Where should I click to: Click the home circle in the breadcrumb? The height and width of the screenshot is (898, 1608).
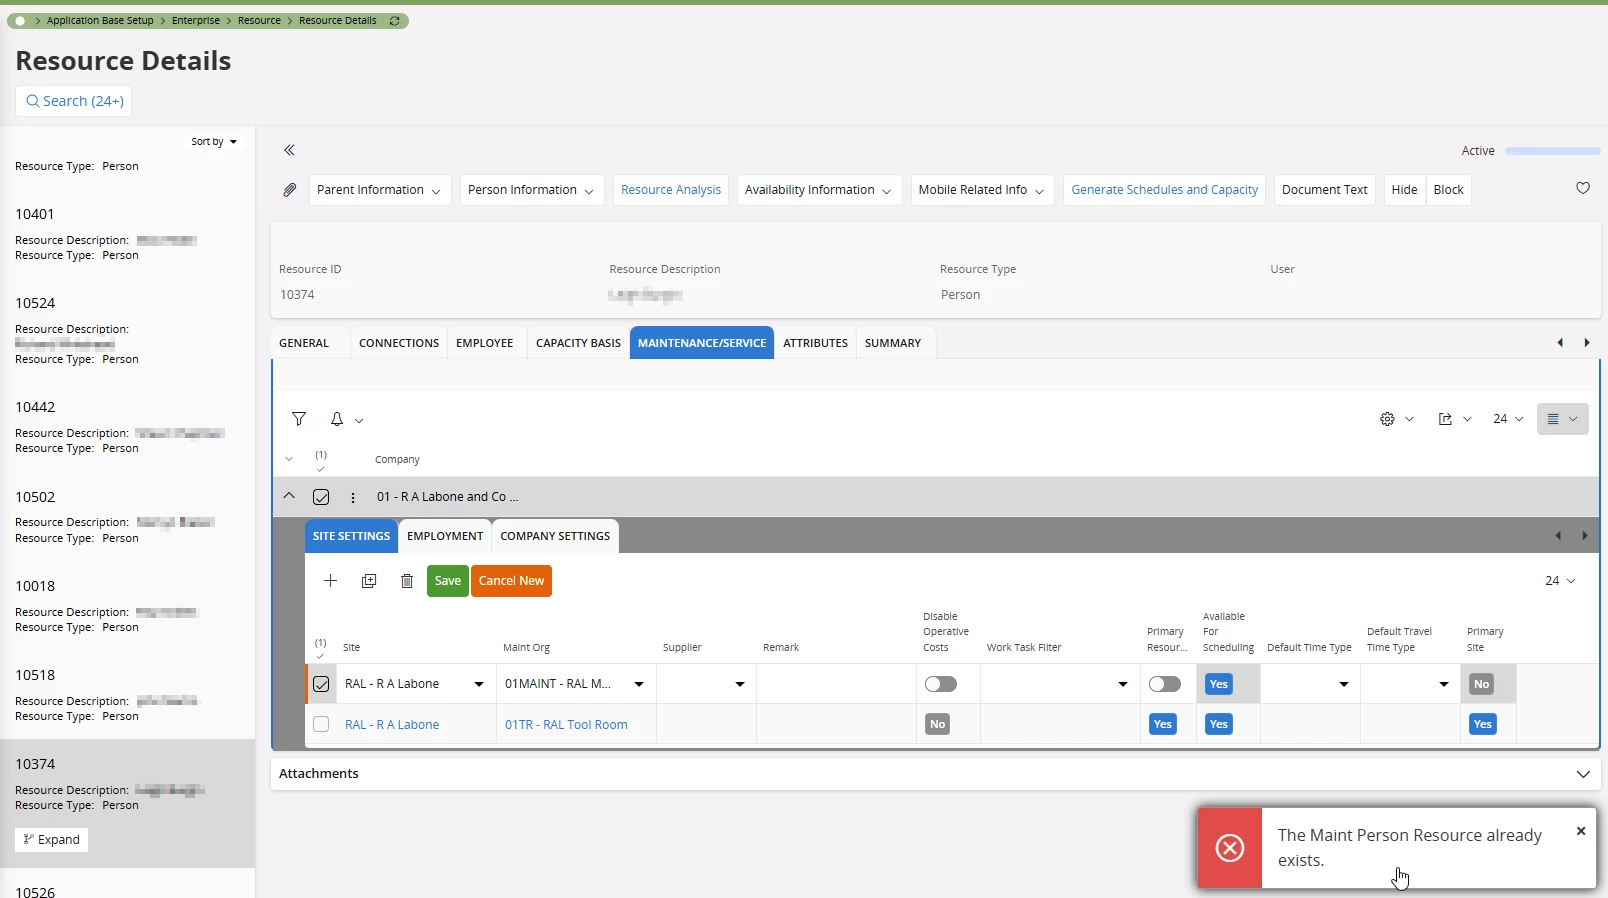pos(20,20)
